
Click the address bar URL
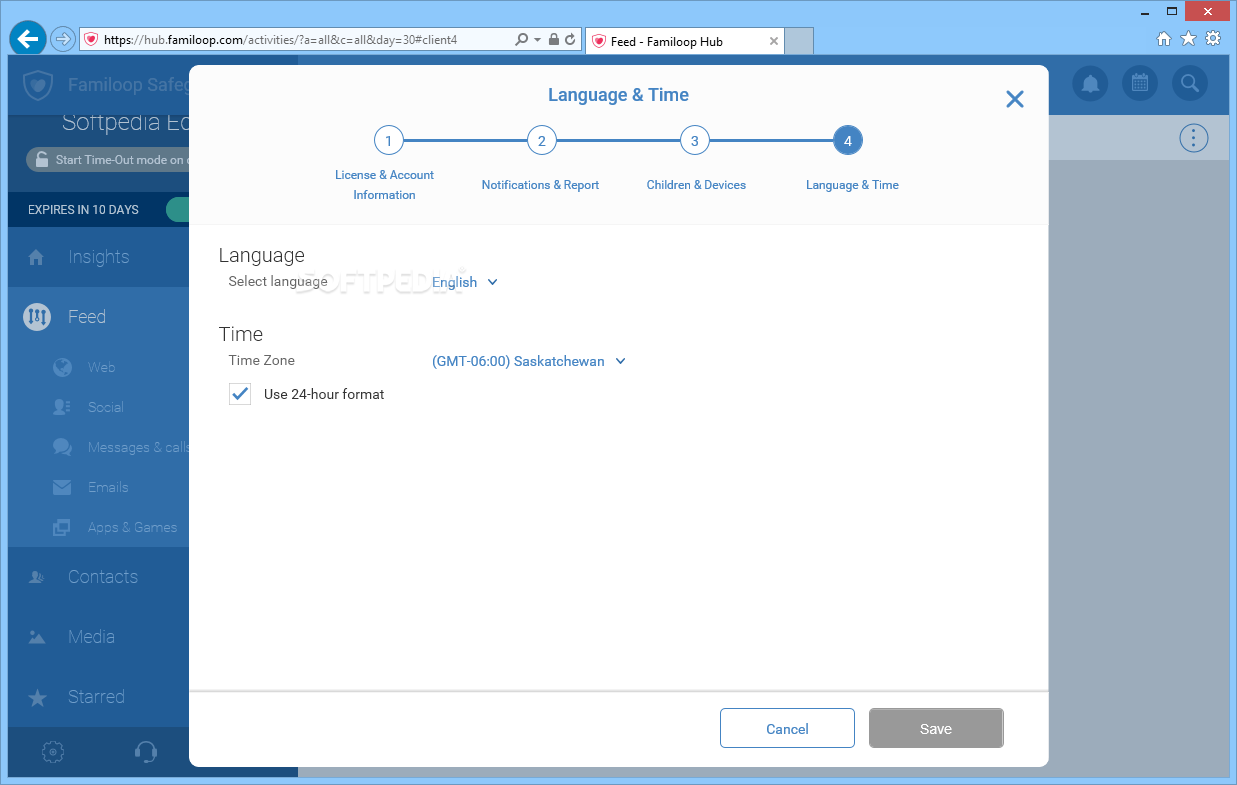pyautogui.click(x=281, y=40)
